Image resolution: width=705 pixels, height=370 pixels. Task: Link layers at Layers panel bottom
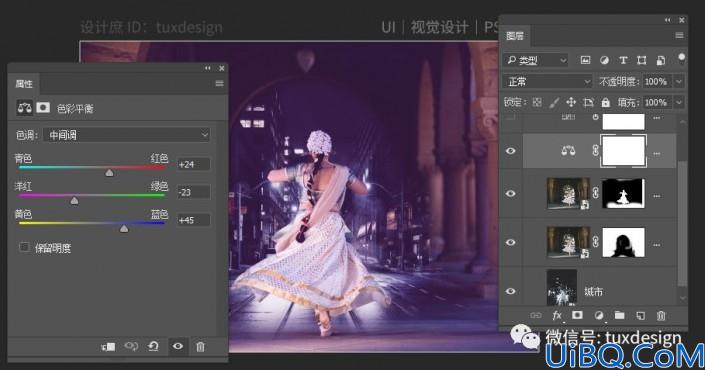536,316
